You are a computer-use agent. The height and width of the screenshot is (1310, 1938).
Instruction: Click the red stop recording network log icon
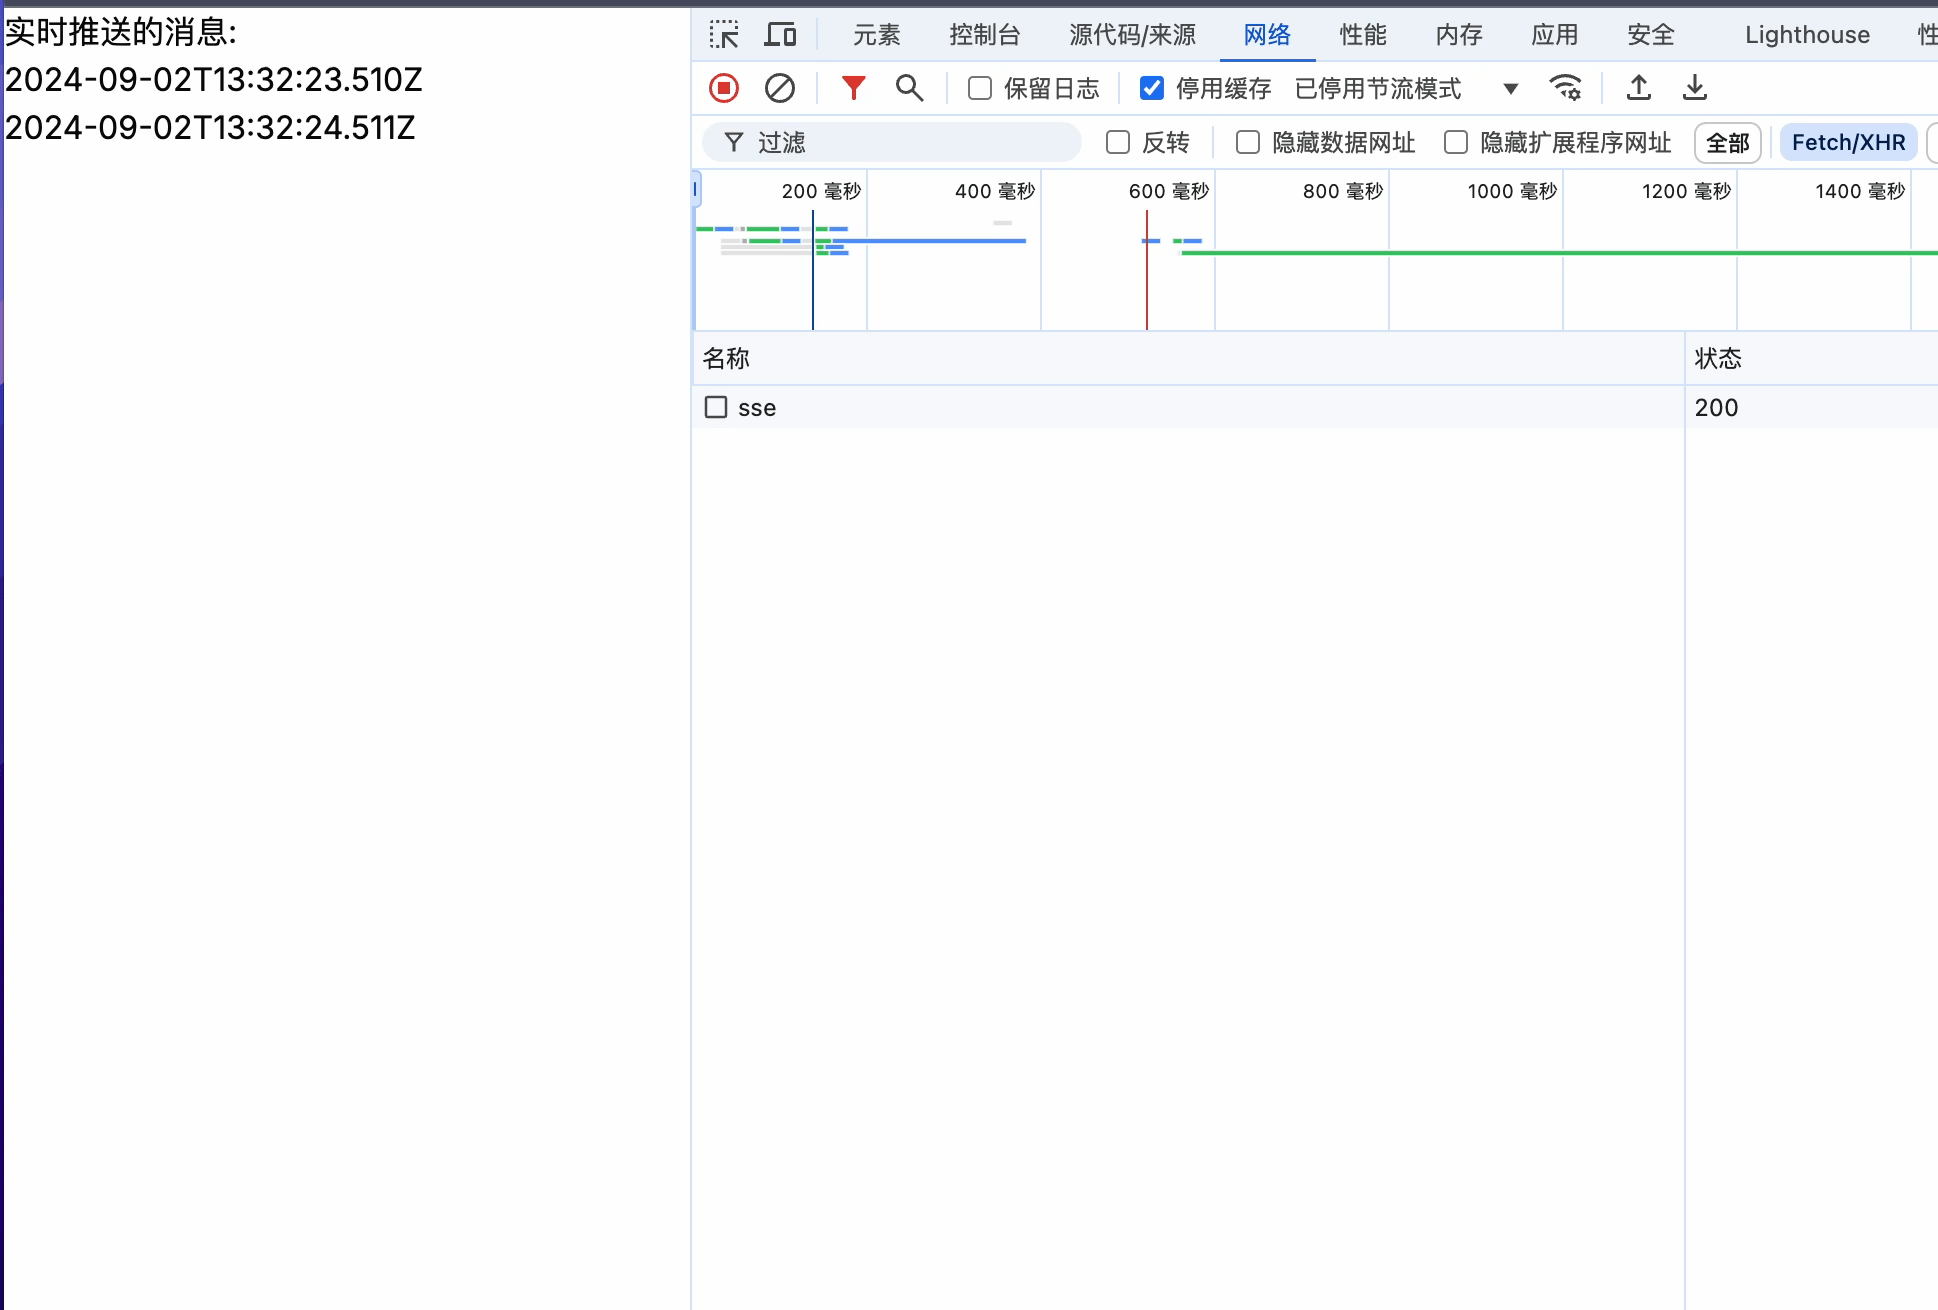point(724,88)
